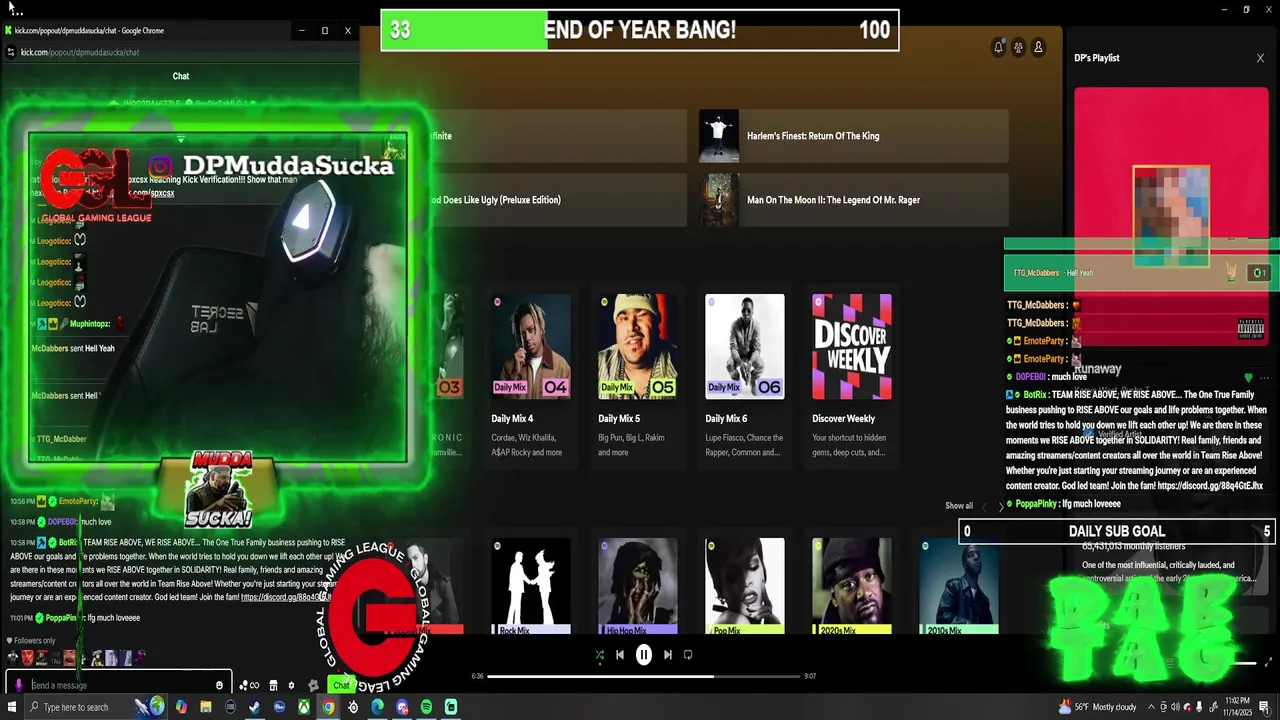Go to previous carousel page arrow
The width and height of the screenshot is (1280, 720).
985,506
